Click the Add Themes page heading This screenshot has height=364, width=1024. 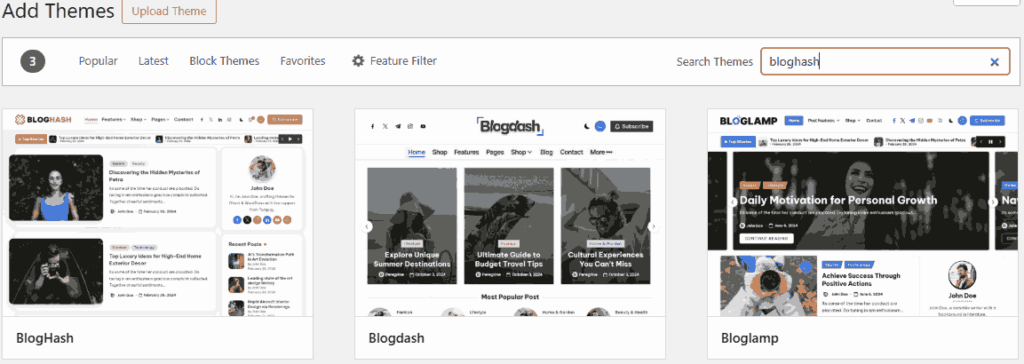(x=57, y=10)
